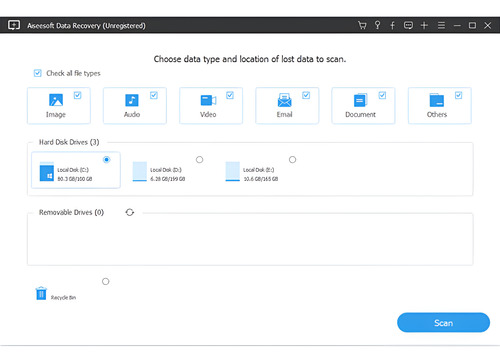Uncheck the Video file type checkbox
The height and width of the screenshot is (363, 500).
[230, 95]
